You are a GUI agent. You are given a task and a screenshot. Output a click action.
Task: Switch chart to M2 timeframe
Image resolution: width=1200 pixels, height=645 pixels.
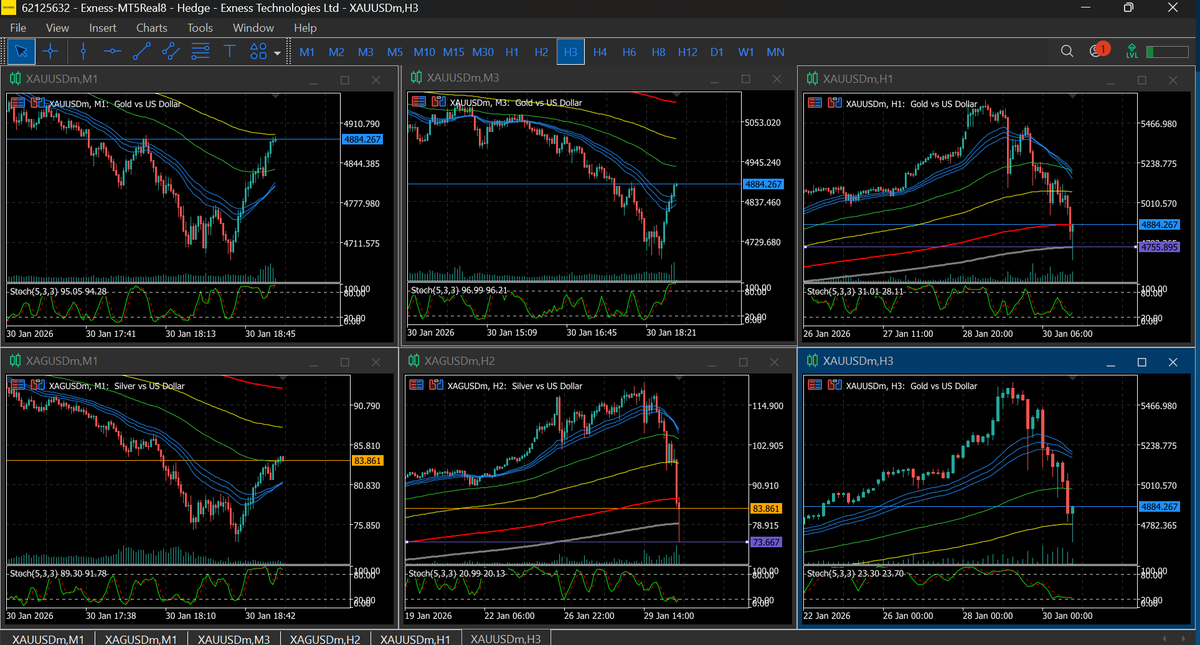click(336, 52)
